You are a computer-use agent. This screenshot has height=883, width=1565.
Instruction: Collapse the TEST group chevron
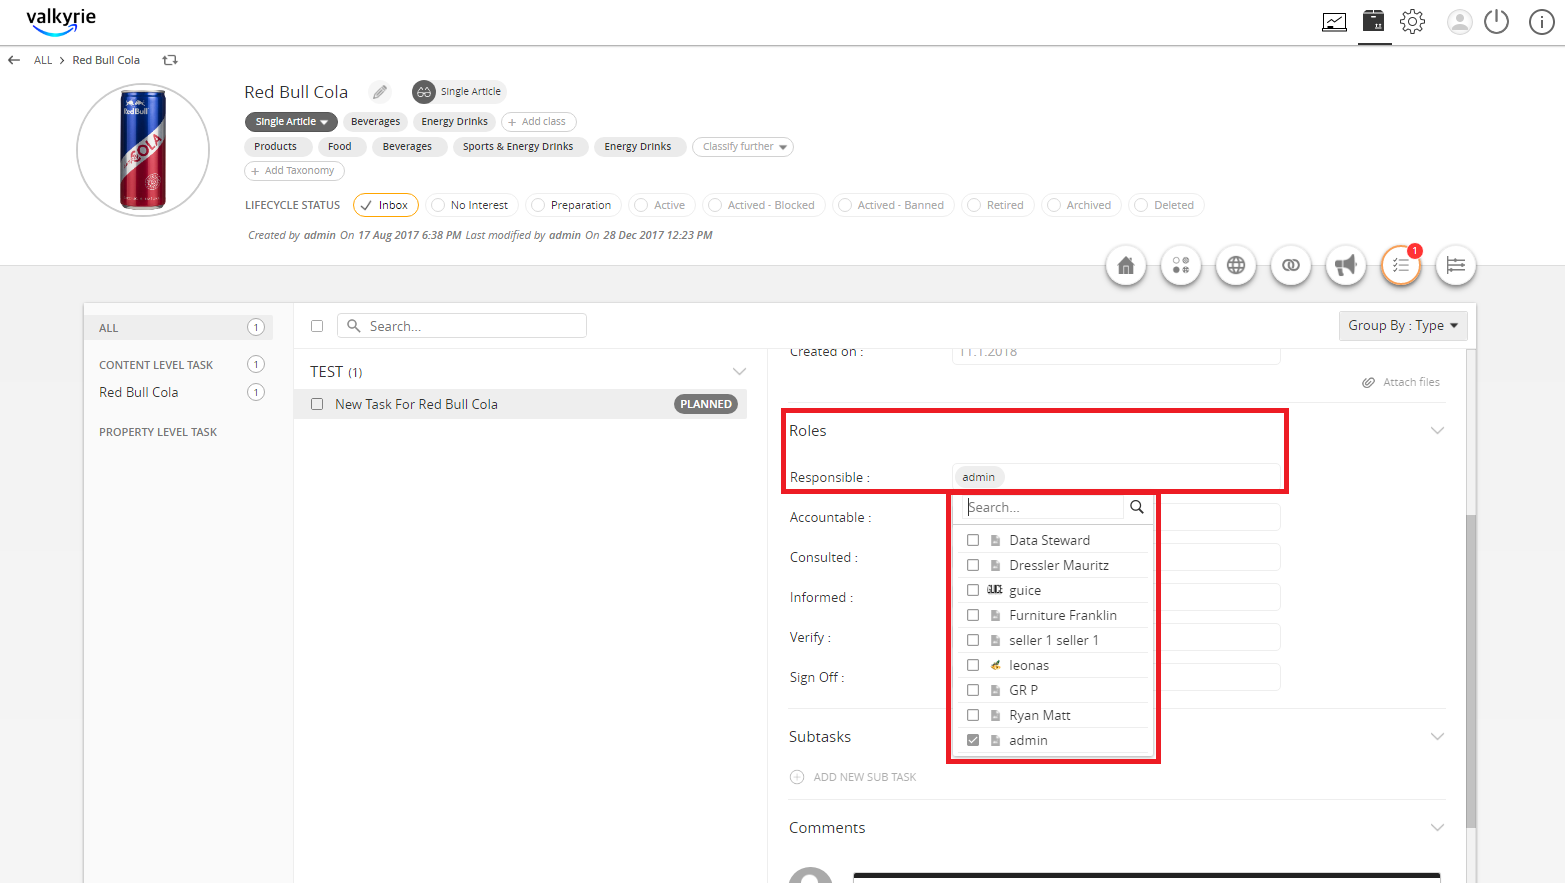tap(739, 372)
